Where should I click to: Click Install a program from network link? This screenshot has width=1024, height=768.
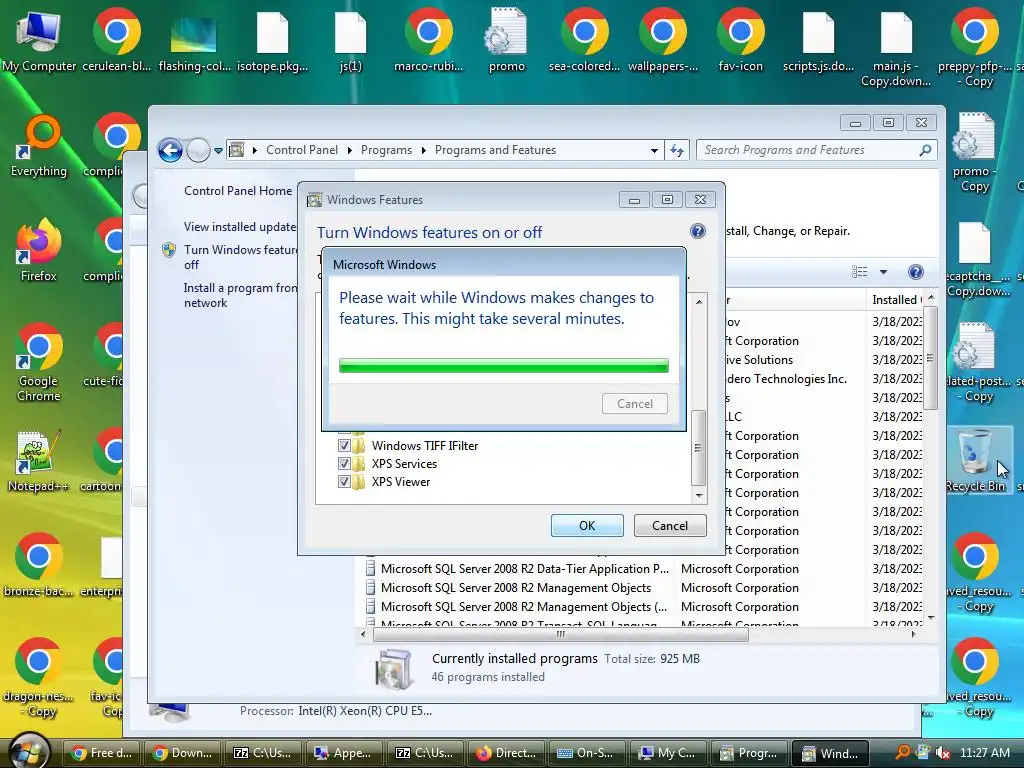click(x=240, y=295)
